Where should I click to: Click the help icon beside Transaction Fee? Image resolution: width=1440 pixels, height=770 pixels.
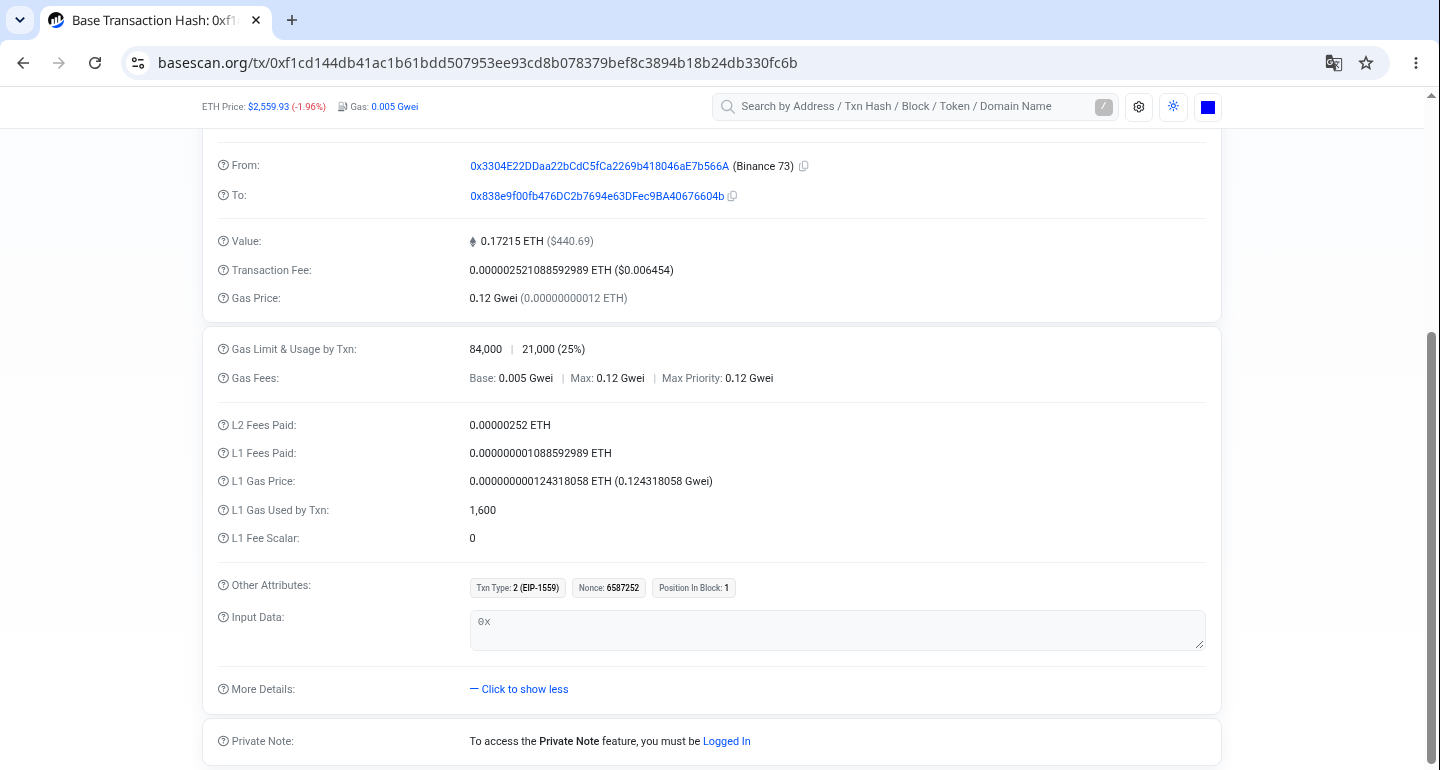(x=223, y=270)
